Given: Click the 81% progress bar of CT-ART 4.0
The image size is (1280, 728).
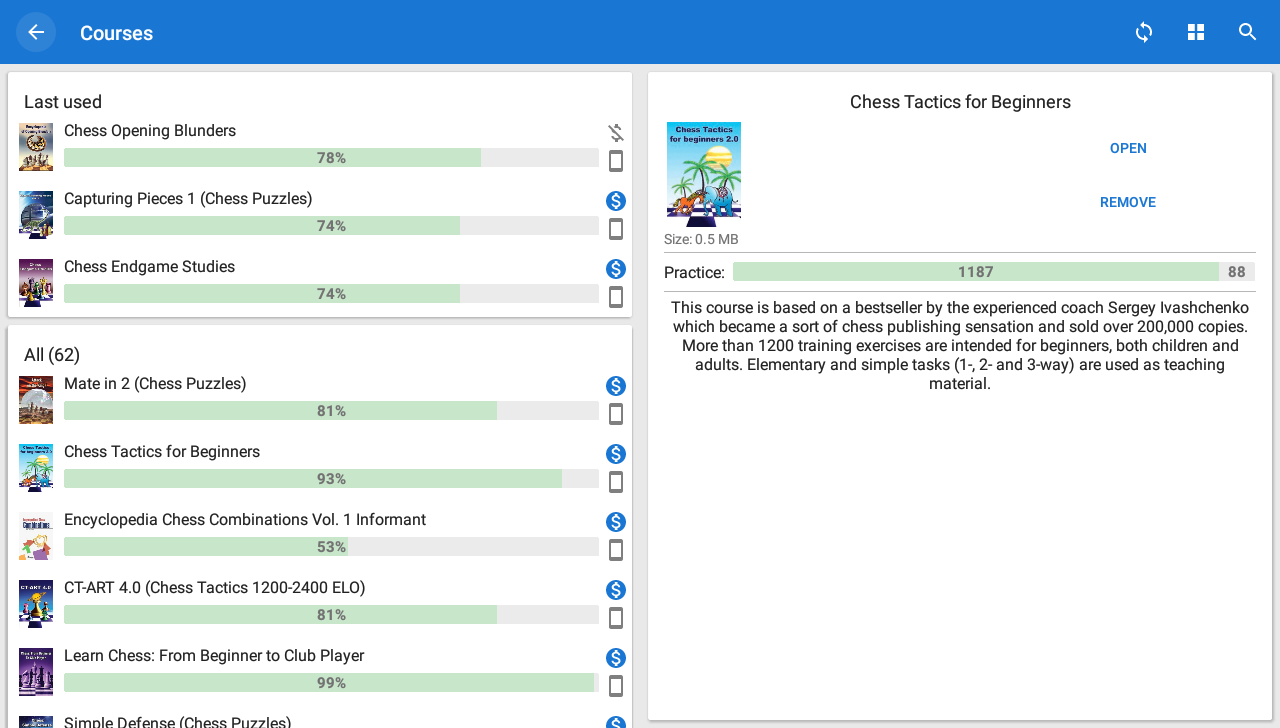Looking at the screenshot, I should [x=331, y=615].
